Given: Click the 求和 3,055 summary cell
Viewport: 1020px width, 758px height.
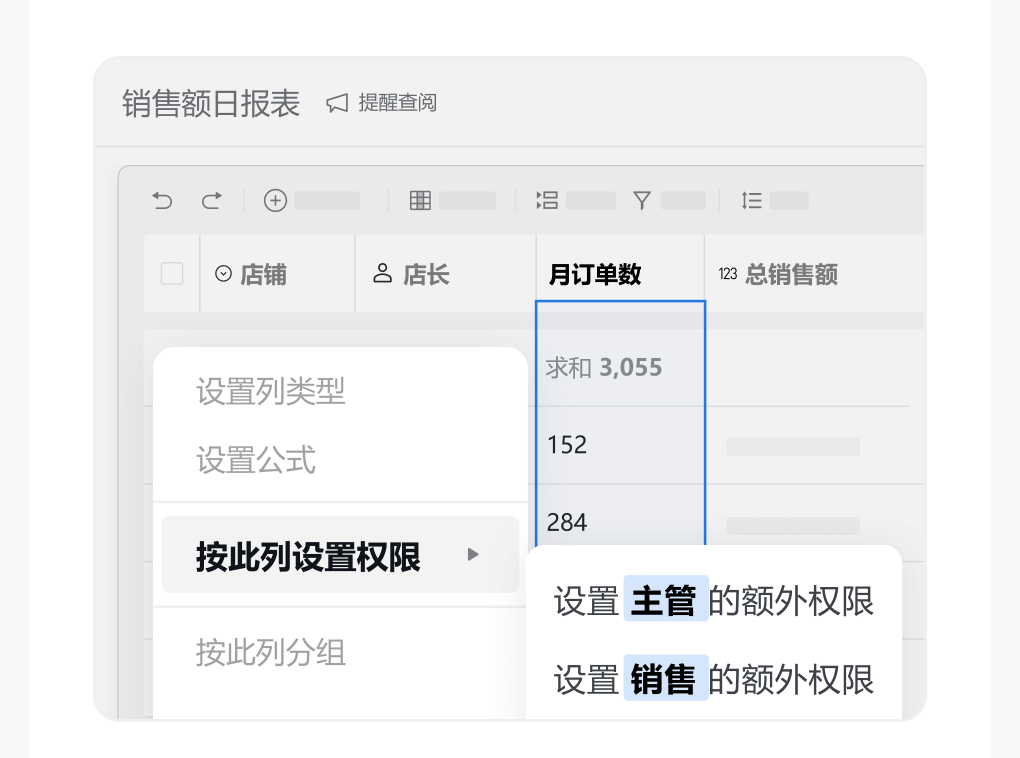Looking at the screenshot, I should pos(620,368).
